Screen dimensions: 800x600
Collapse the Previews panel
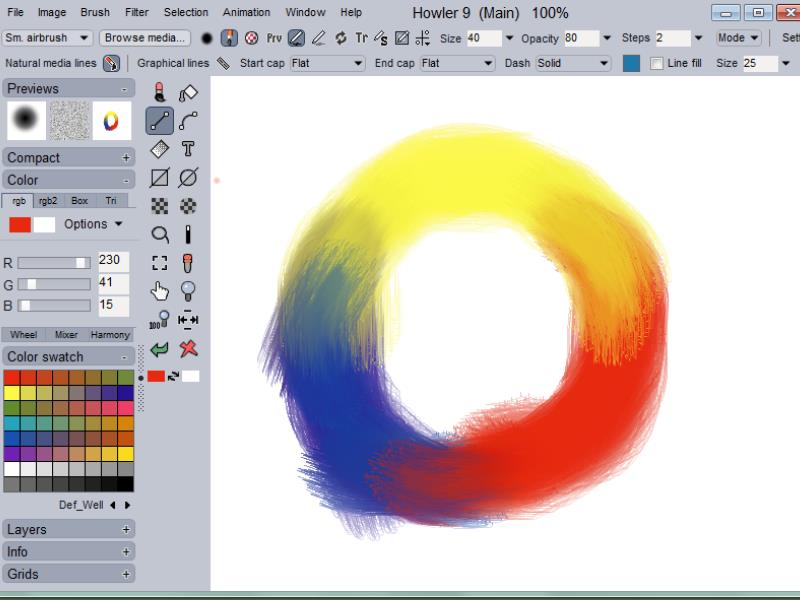point(124,89)
